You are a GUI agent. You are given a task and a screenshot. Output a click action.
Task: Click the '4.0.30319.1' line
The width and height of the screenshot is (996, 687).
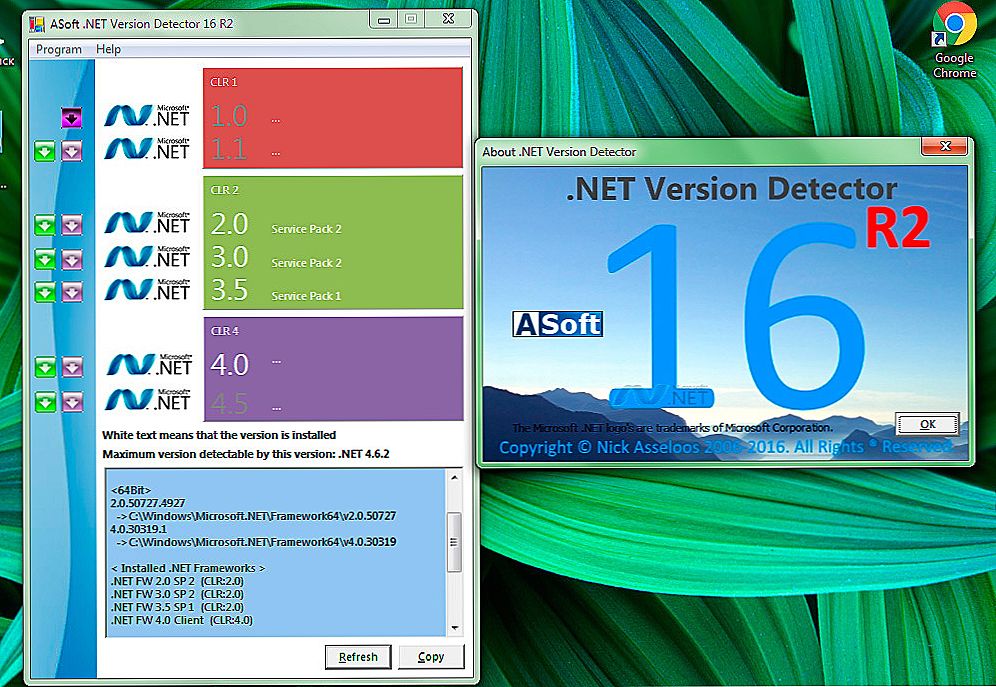pos(138,529)
